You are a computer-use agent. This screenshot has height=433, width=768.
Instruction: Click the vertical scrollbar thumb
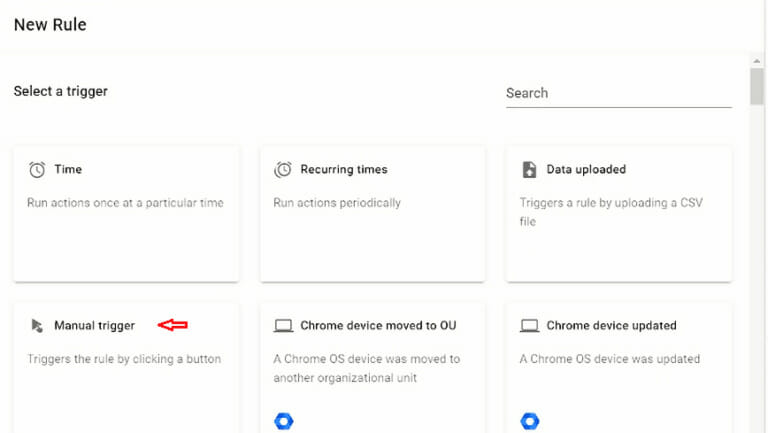tap(757, 86)
